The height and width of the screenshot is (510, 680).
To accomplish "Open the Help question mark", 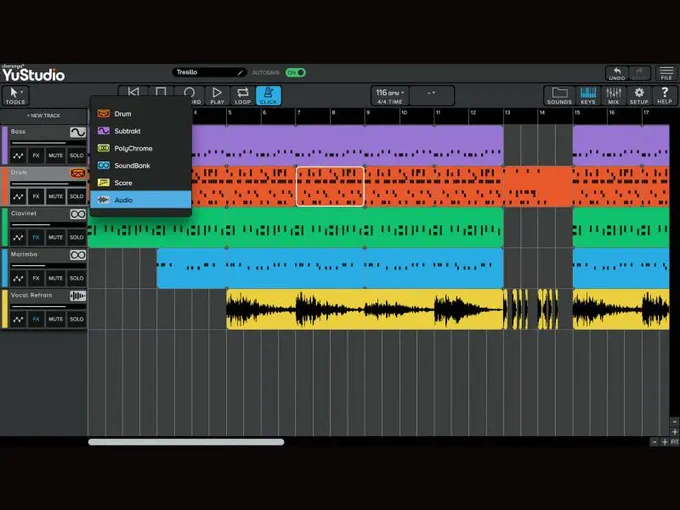I will [664, 96].
